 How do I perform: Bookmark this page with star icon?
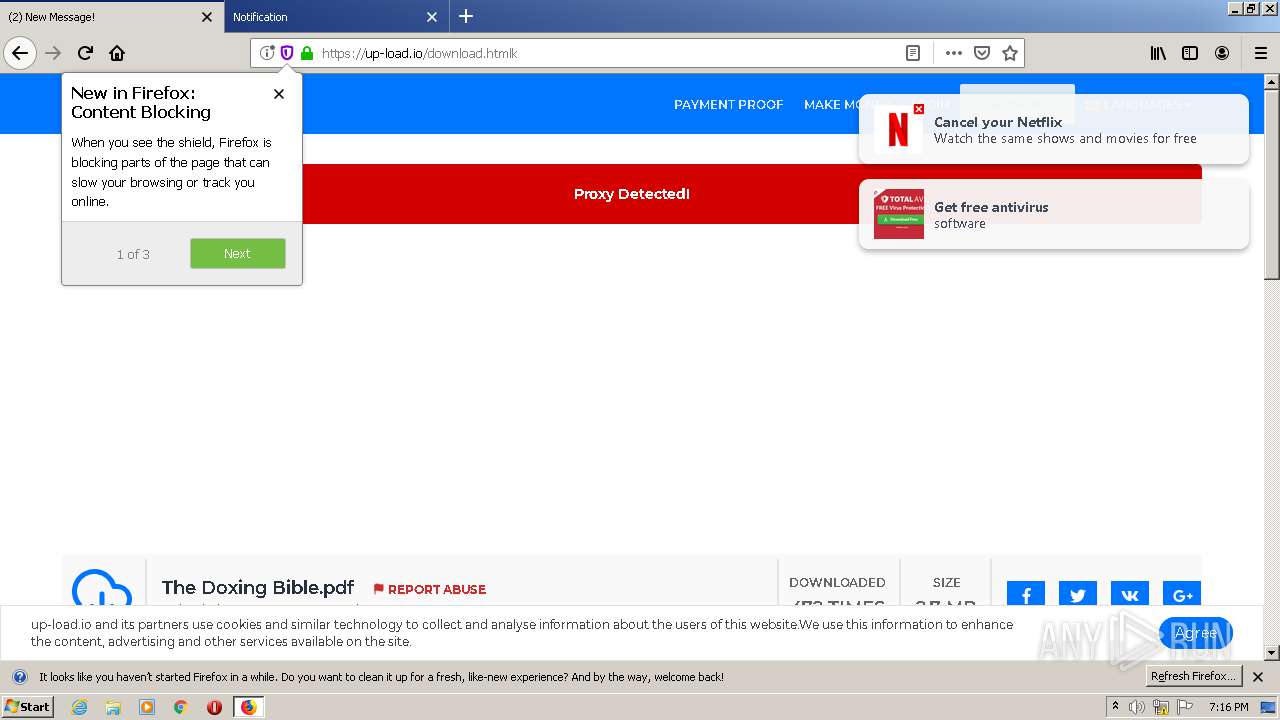(1010, 53)
